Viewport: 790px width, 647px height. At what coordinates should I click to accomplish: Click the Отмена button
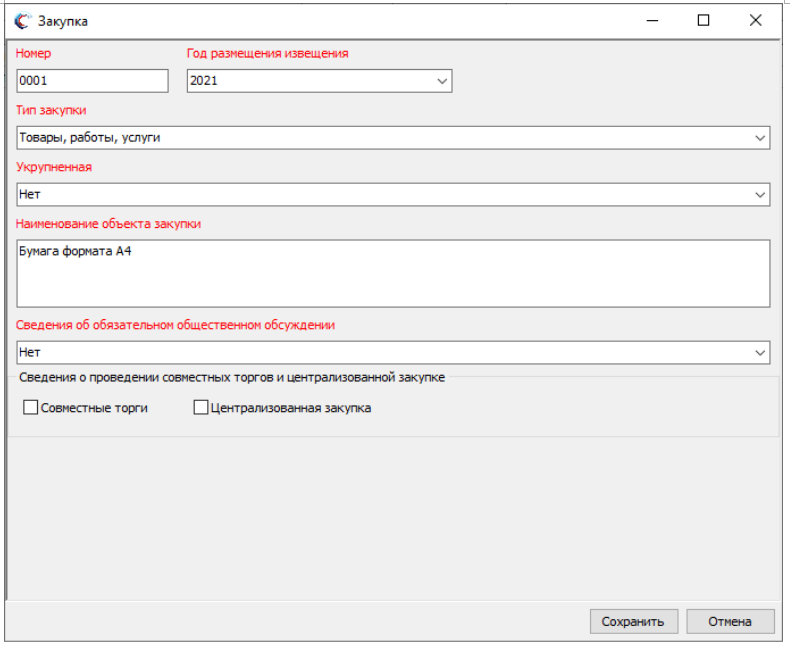click(x=730, y=621)
